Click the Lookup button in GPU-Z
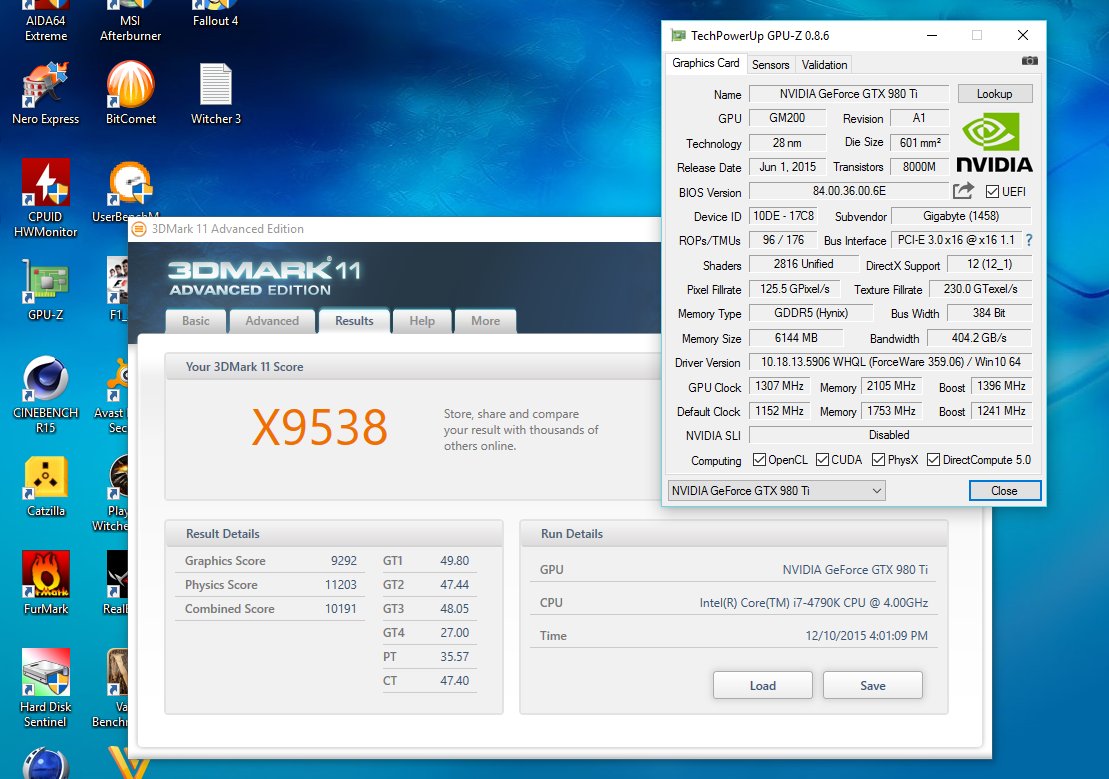Screen dimensions: 1109x779 (x=994, y=94)
